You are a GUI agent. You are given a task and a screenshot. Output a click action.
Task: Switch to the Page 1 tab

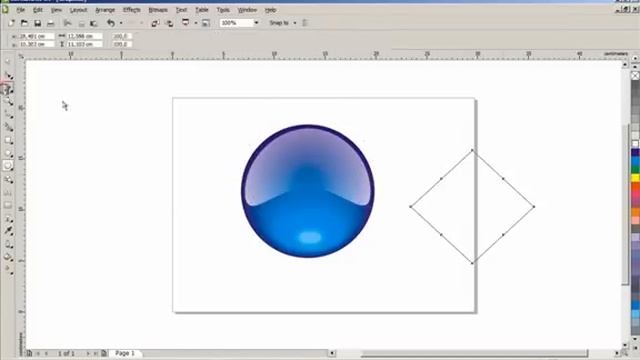(125, 353)
